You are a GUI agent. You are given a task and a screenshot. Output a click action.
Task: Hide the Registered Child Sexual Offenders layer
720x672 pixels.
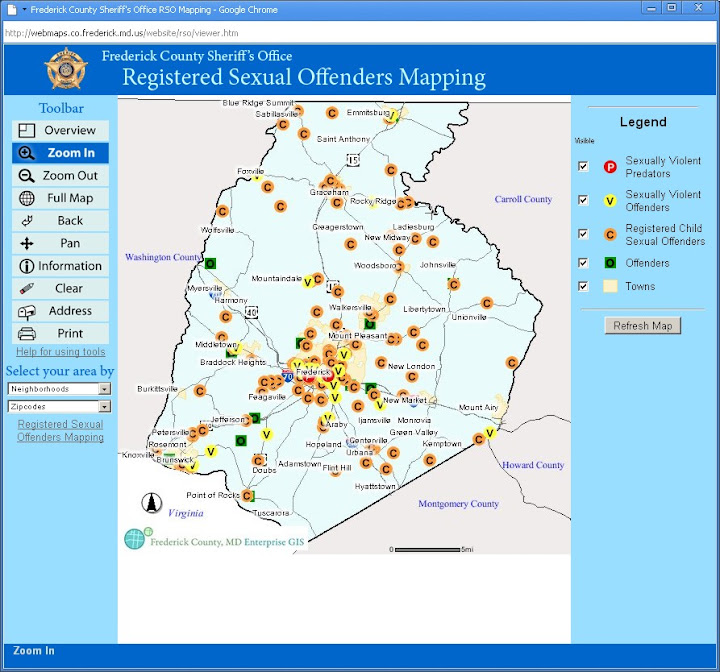pyautogui.click(x=583, y=234)
